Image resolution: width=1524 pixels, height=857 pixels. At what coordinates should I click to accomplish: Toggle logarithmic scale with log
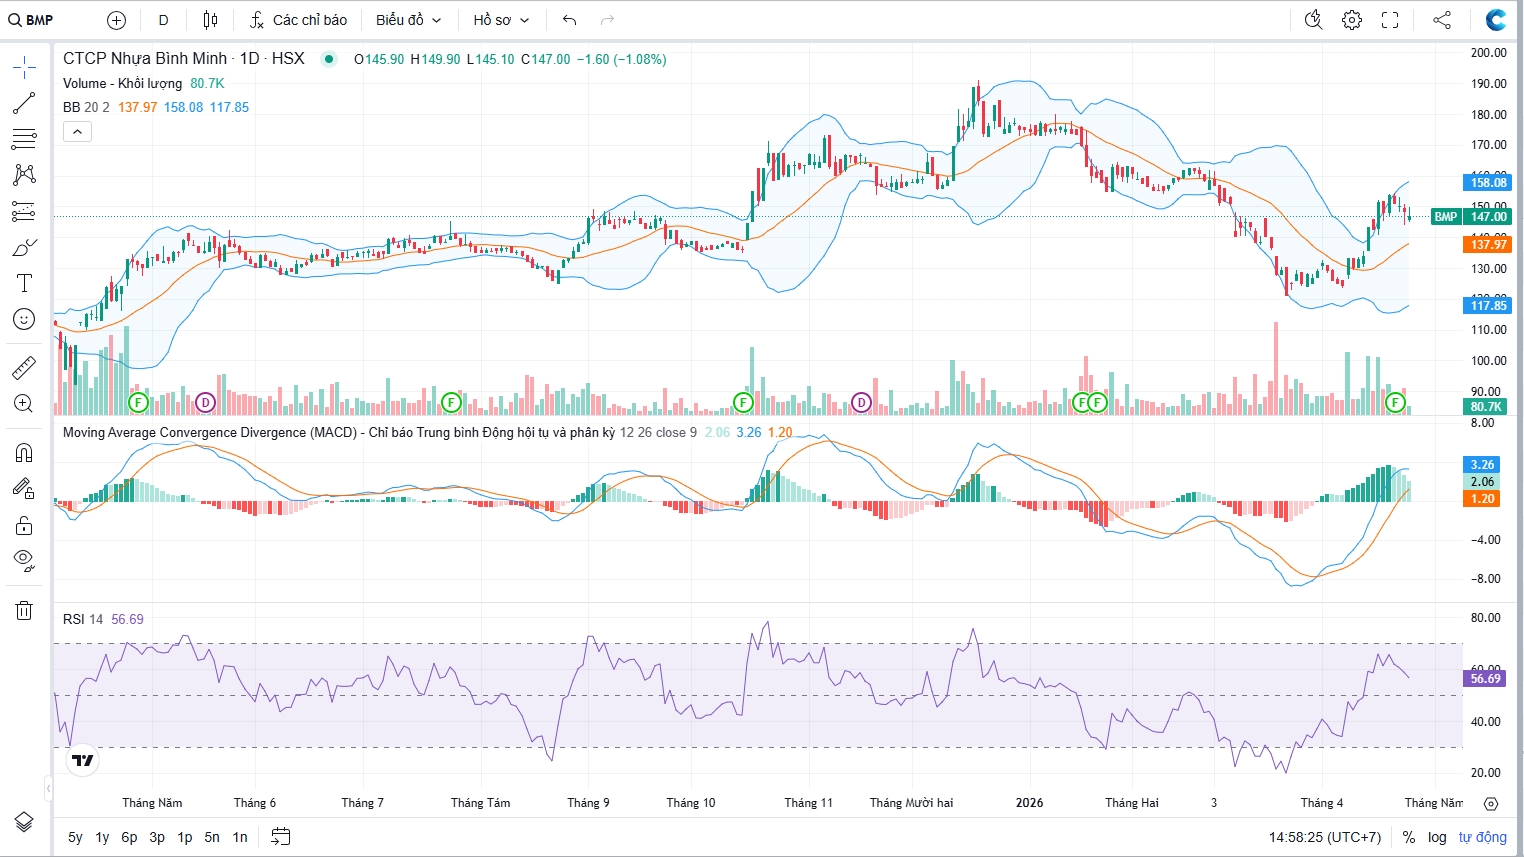[1437, 837]
